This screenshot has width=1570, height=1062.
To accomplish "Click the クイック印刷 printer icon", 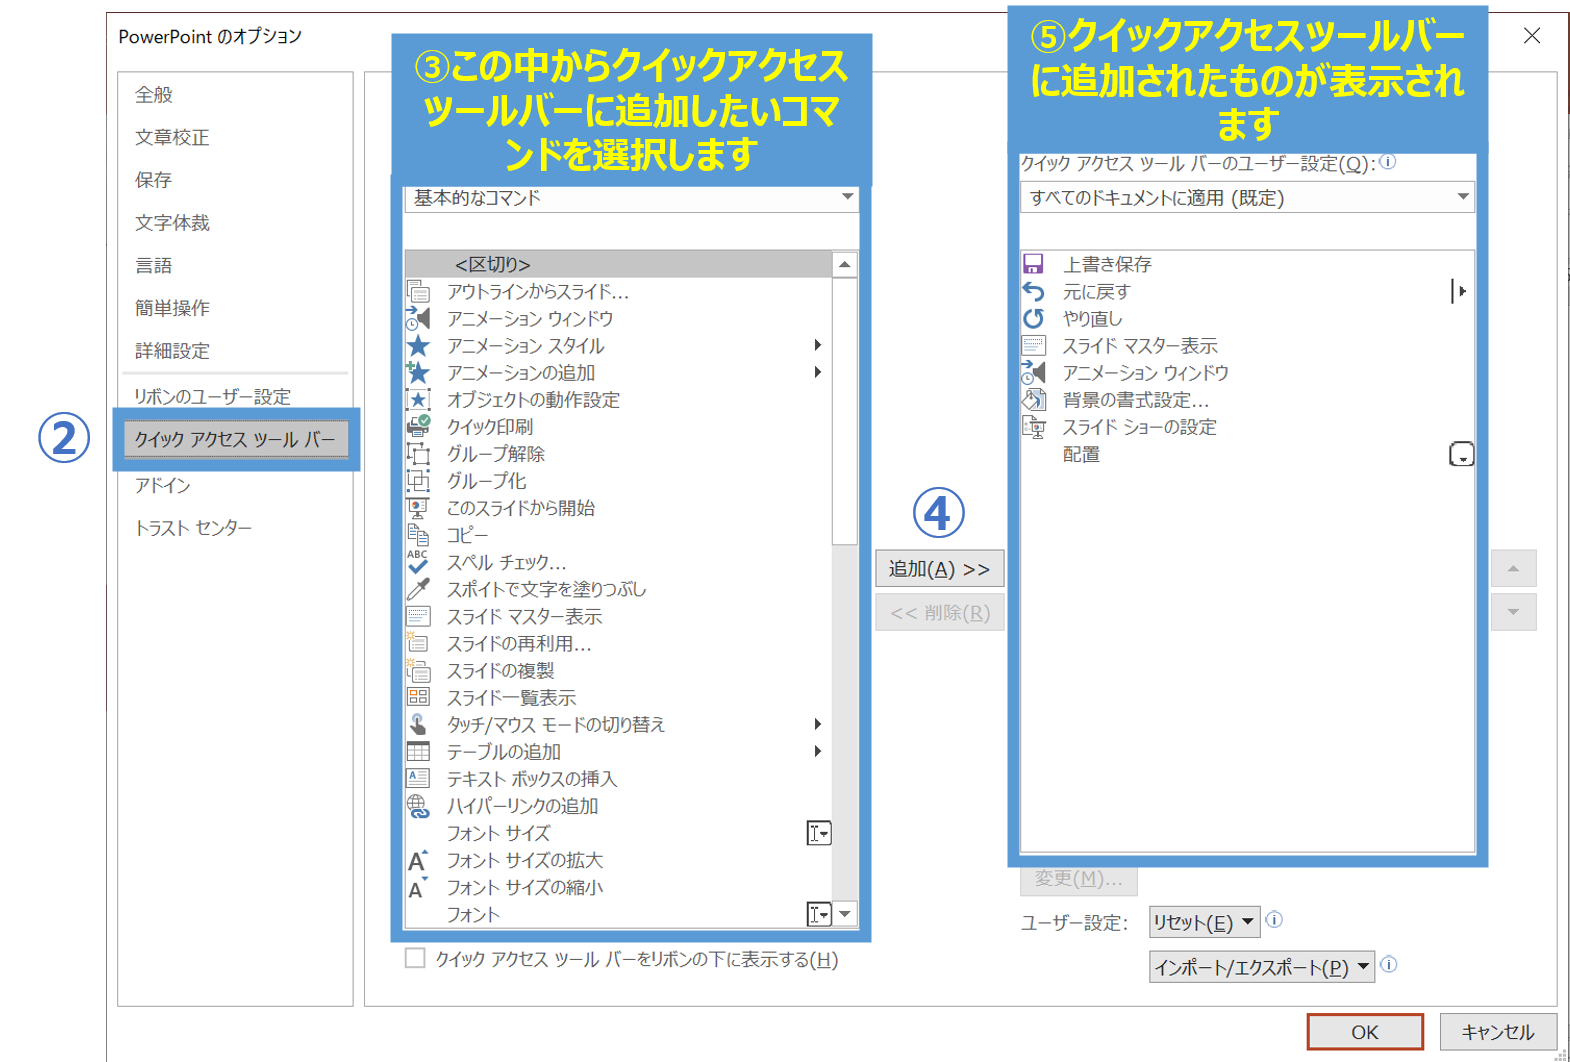I will (x=418, y=426).
